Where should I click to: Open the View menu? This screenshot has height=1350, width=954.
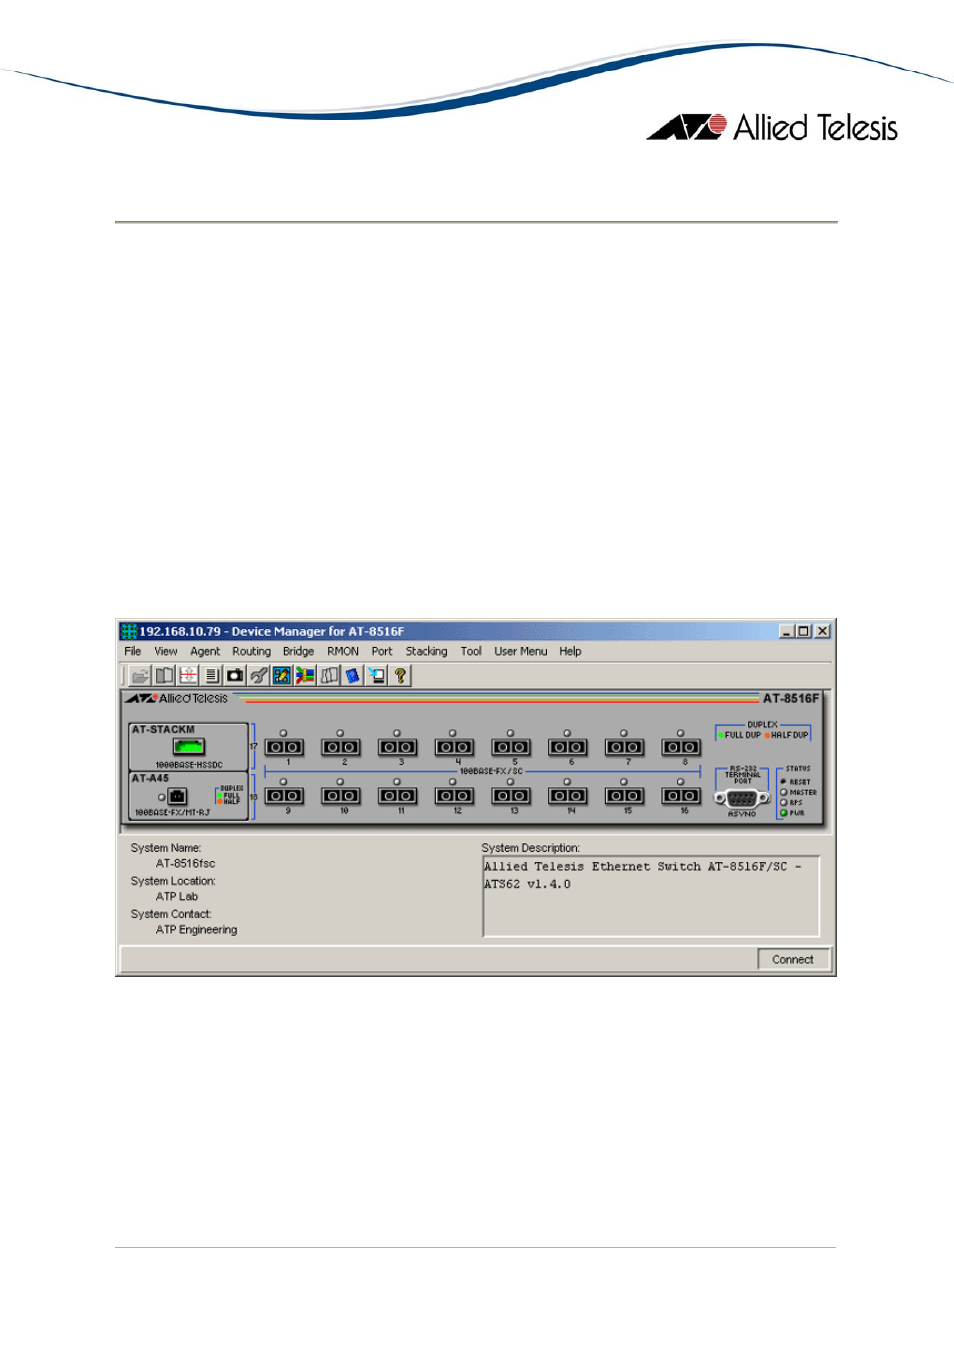pos(166,651)
